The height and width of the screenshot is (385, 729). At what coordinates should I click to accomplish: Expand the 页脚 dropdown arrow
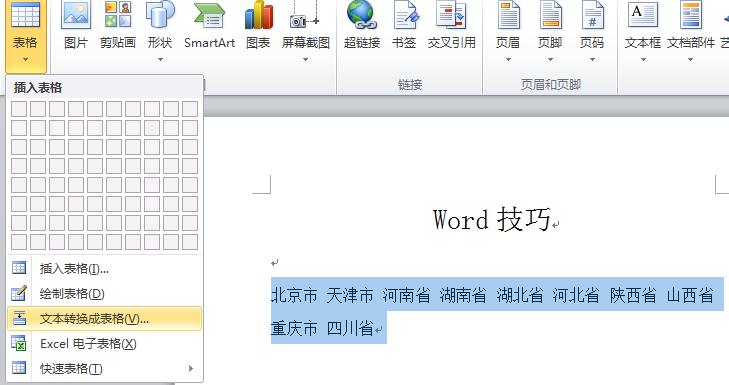(x=550, y=60)
